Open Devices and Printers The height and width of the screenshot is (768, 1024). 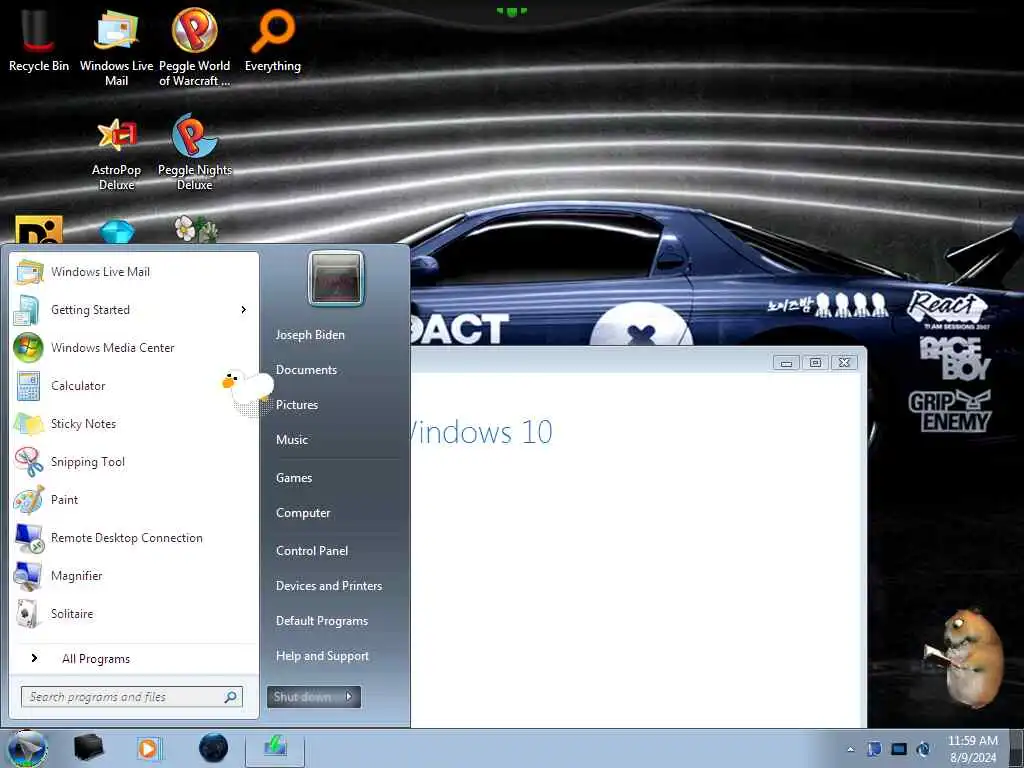[328, 586]
